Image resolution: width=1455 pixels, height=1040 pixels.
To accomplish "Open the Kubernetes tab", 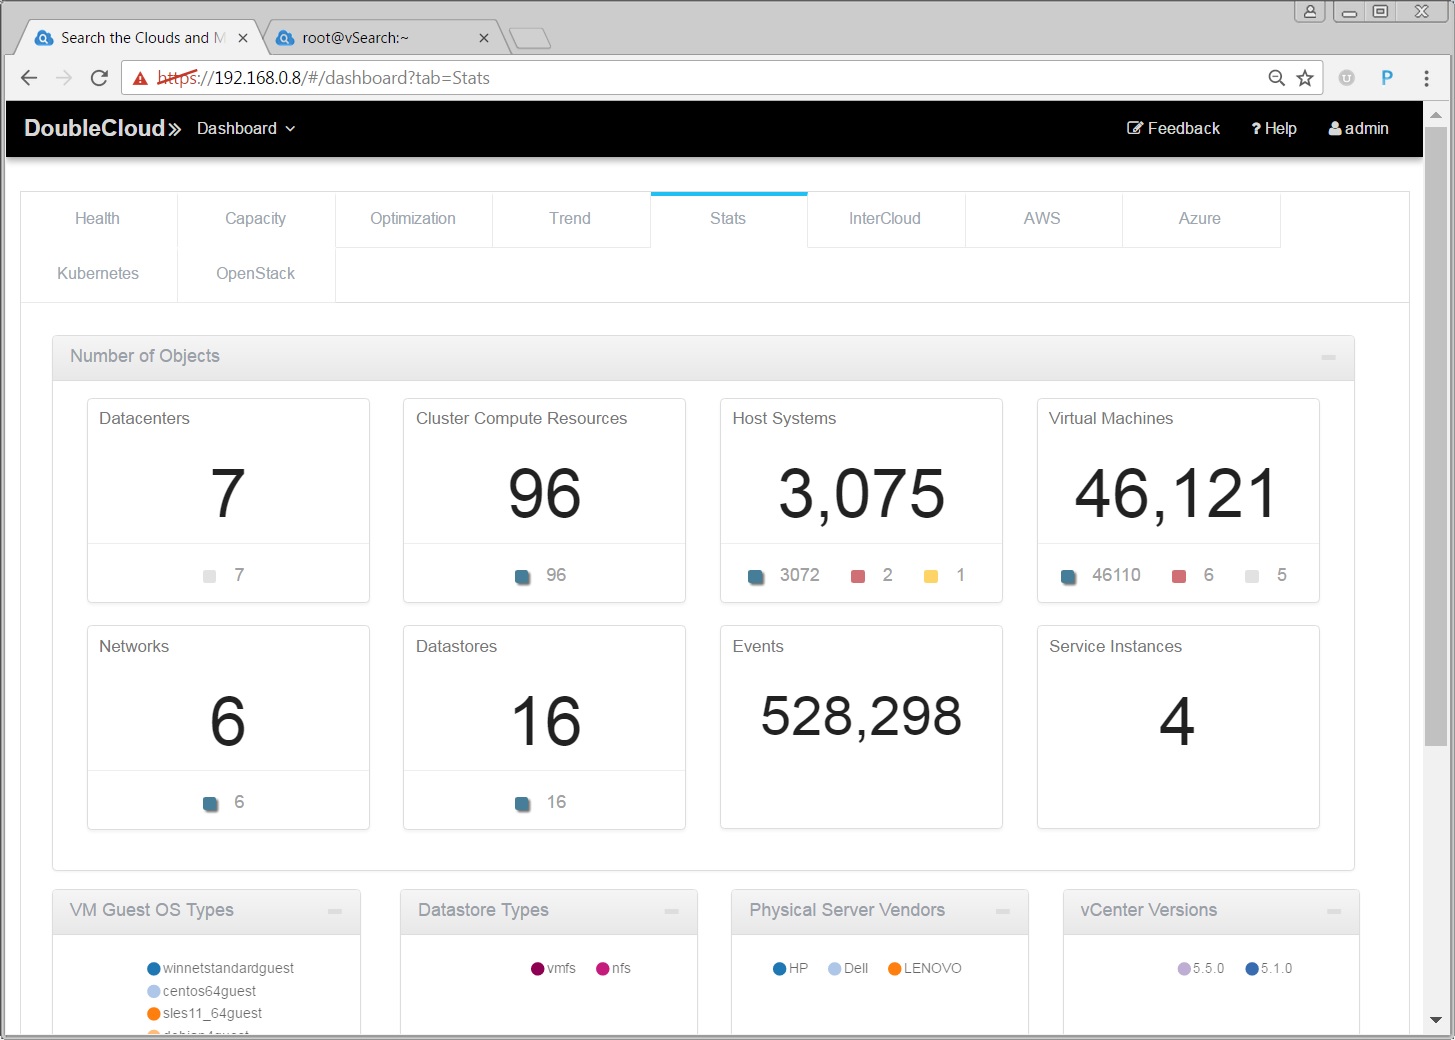I will click(x=98, y=274).
